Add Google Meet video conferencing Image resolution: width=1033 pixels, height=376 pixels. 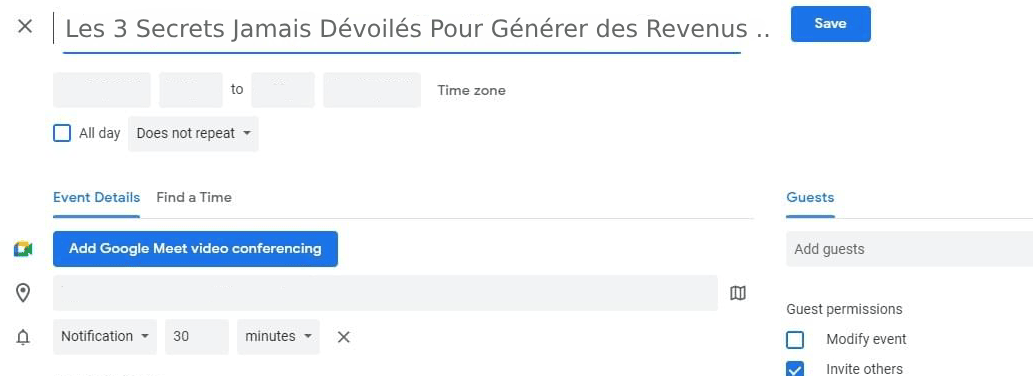click(x=196, y=249)
